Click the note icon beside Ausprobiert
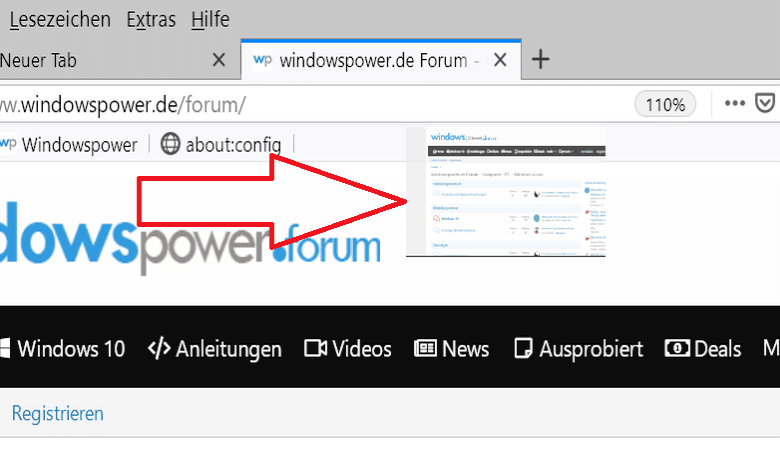780x470 pixels. click(x=523, y=348)
